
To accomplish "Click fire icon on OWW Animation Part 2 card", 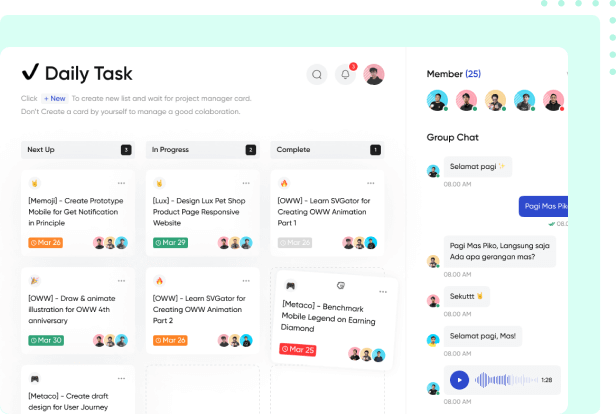I will 159,281.
